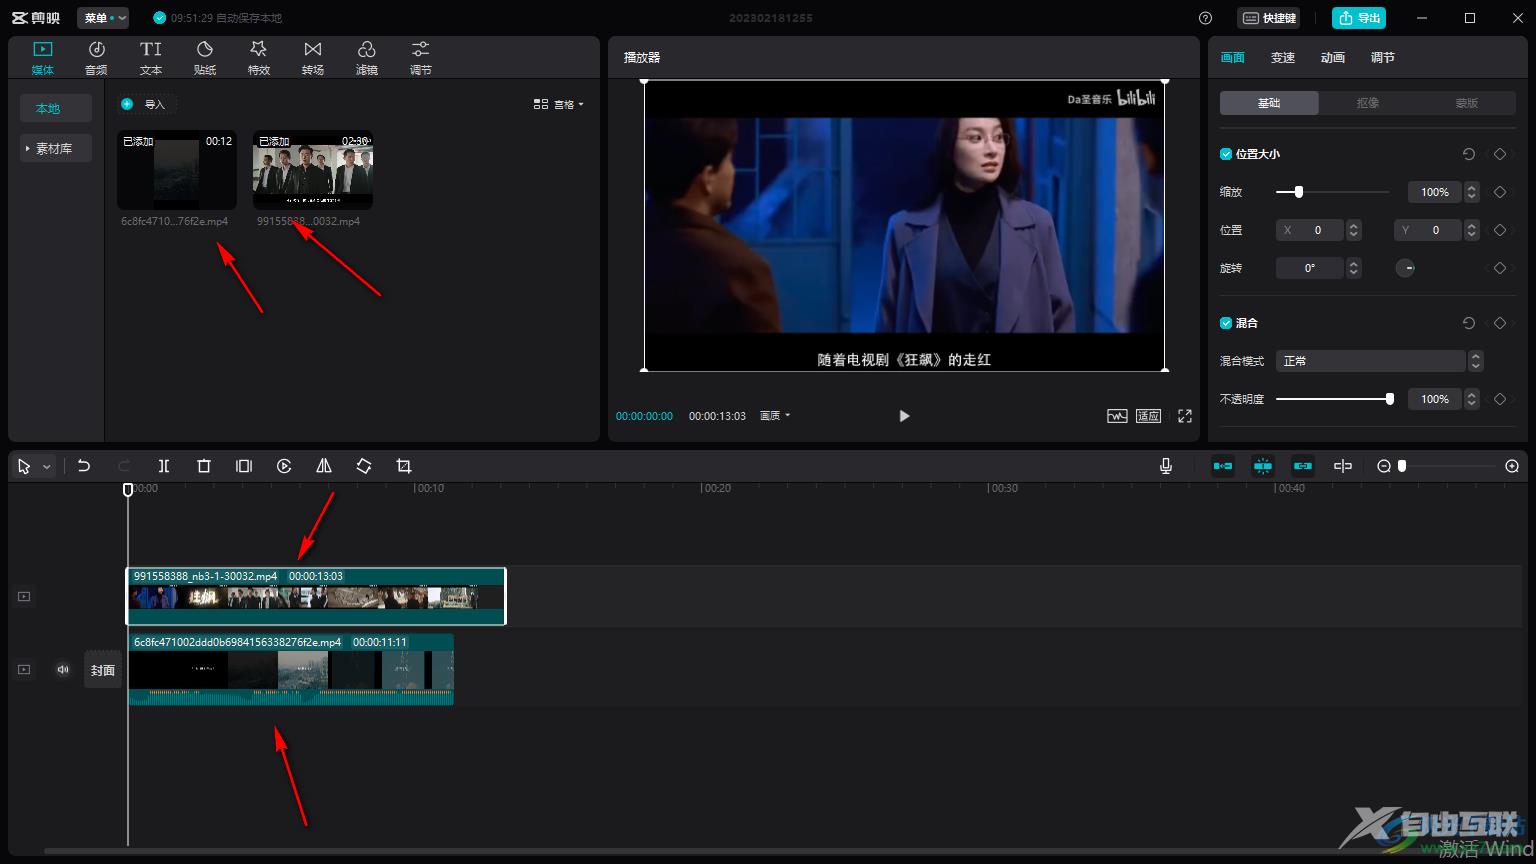Image resolution: width=1536 pixels, height=864 pixels.
Task: Toggle track linkage
Action: (x=1303, y=466)
